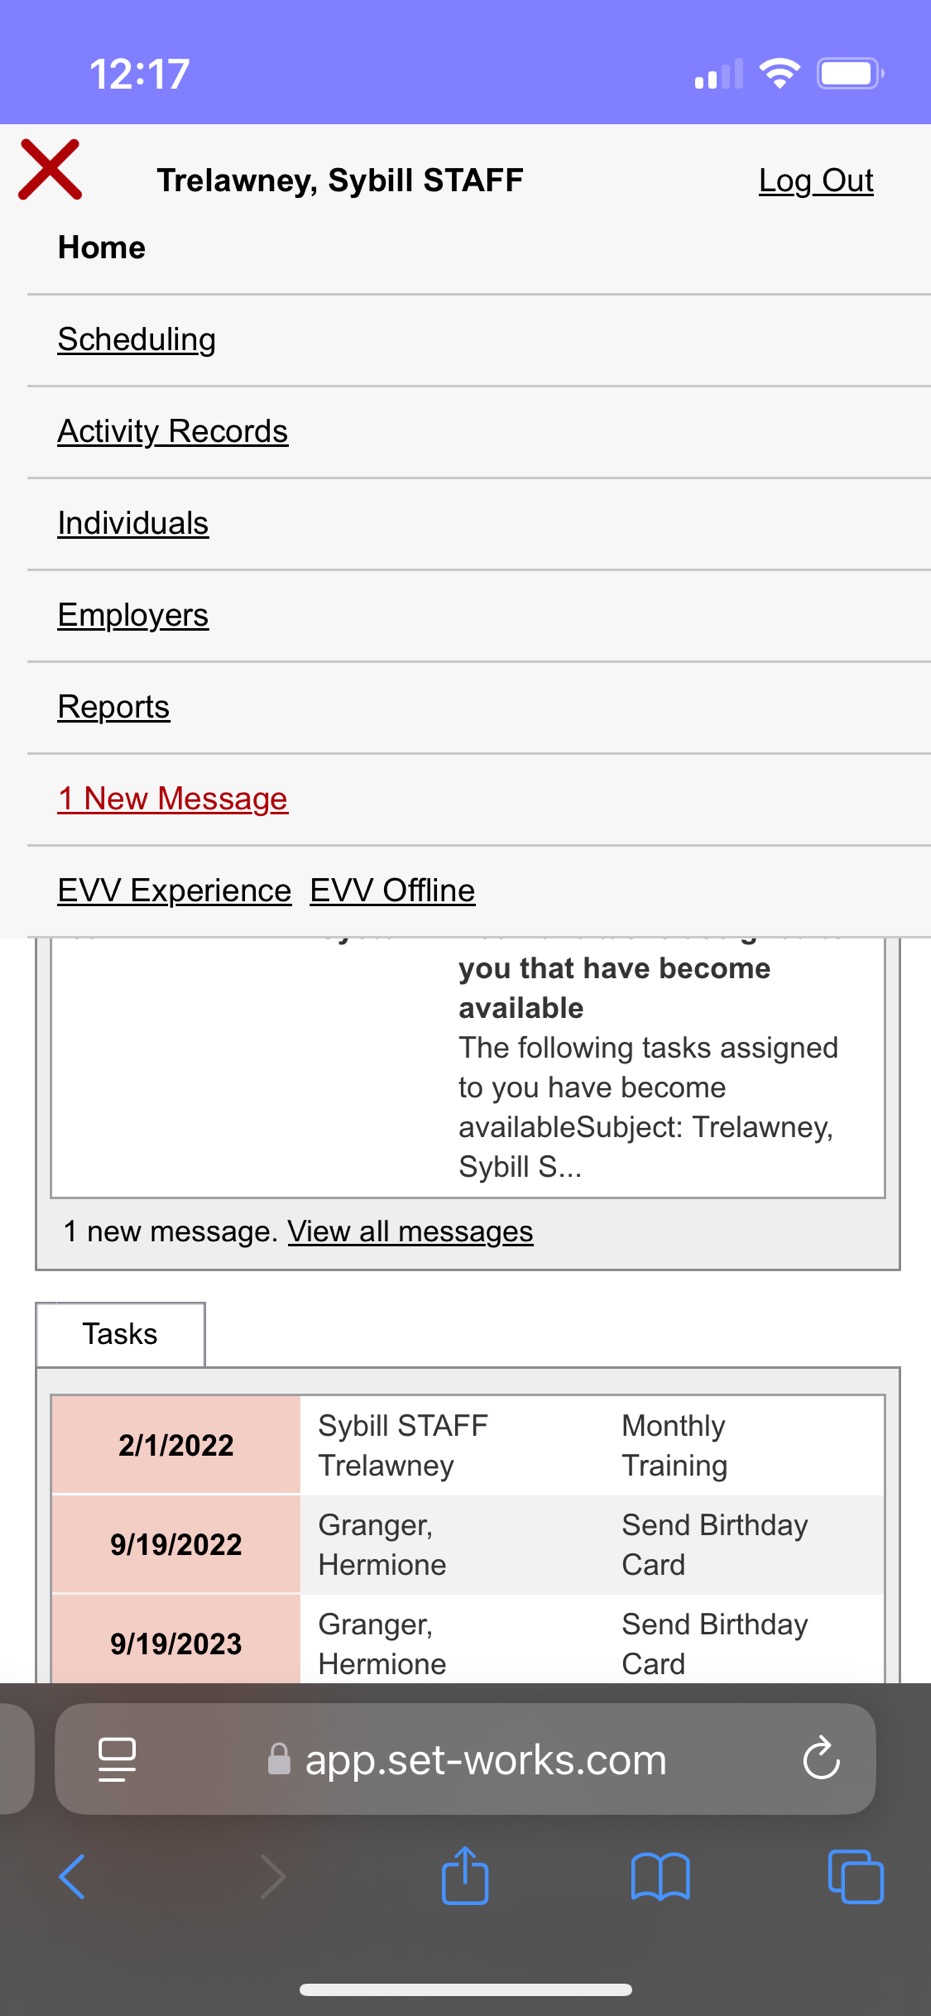Select Reports in the navigation menu
The image size is (931, 2016).
(x=113, y=707)
